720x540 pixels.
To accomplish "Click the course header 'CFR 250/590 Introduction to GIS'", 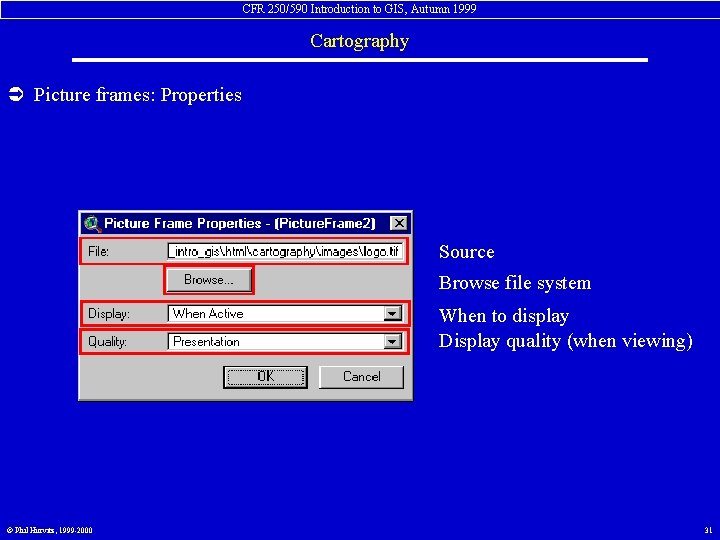I will (324, 9).
